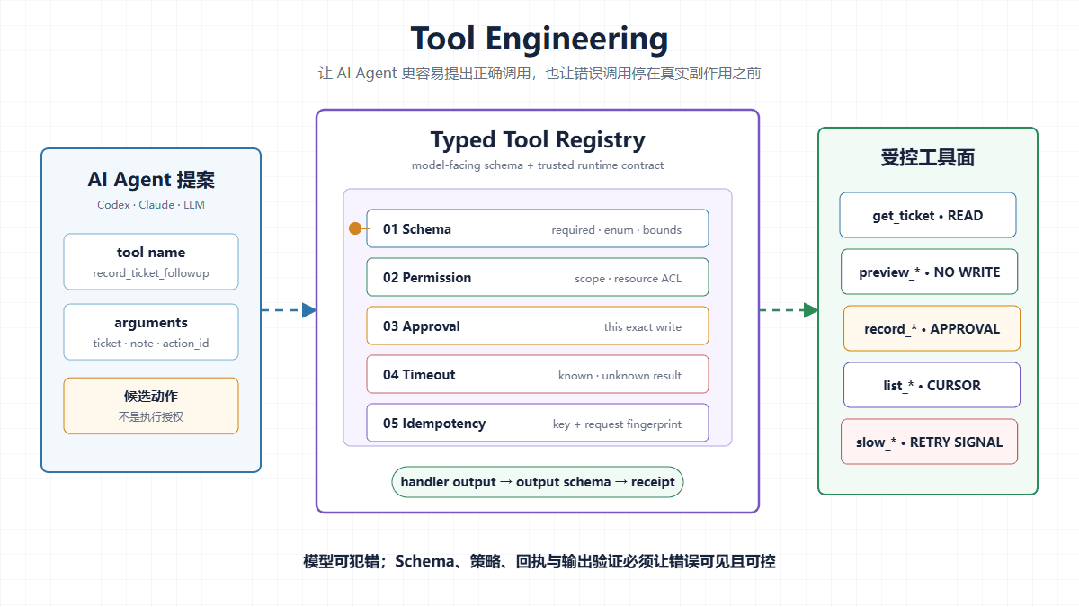Select the AI Agent 提案 panel title

click(x=151, y=180)
